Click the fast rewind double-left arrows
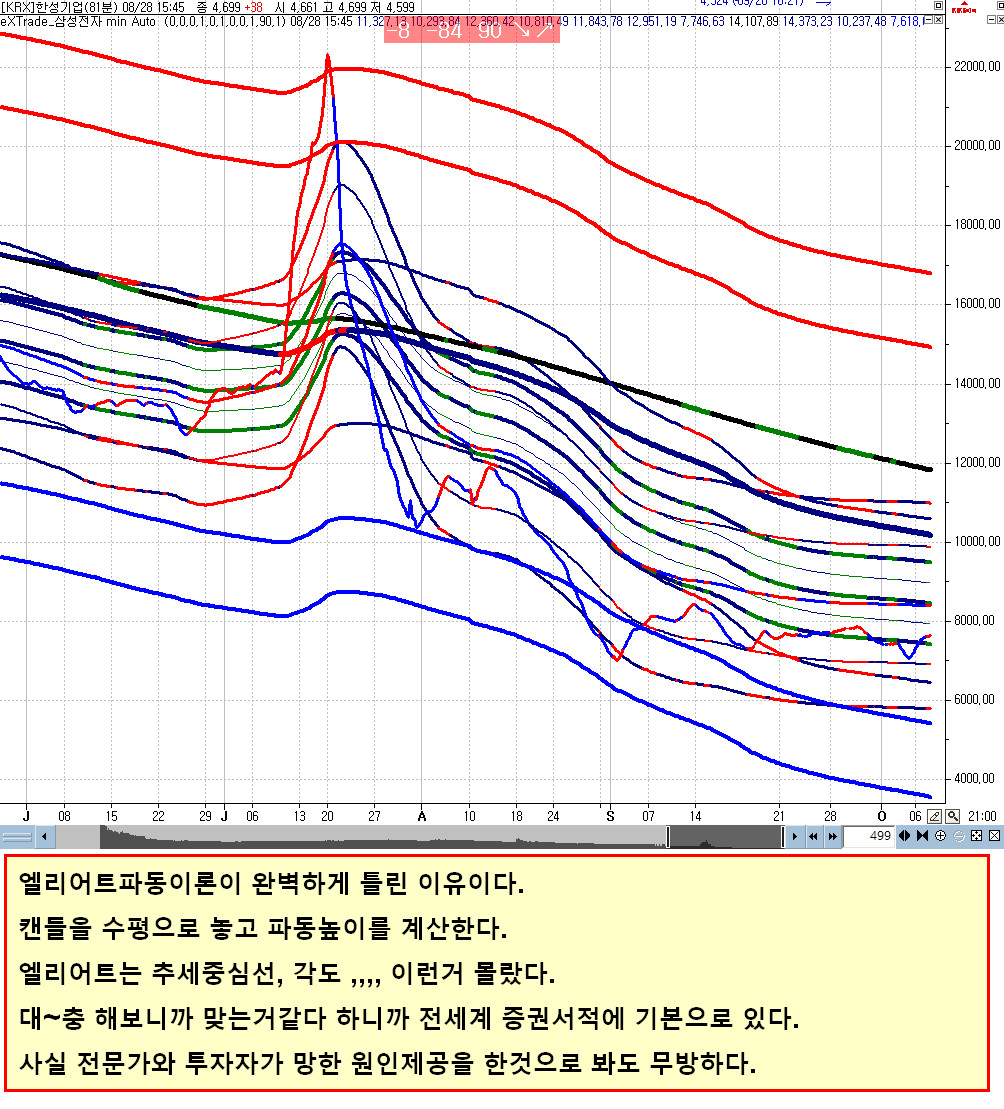The width and height of the screenshot is (1004, 1109). (813, 837)
